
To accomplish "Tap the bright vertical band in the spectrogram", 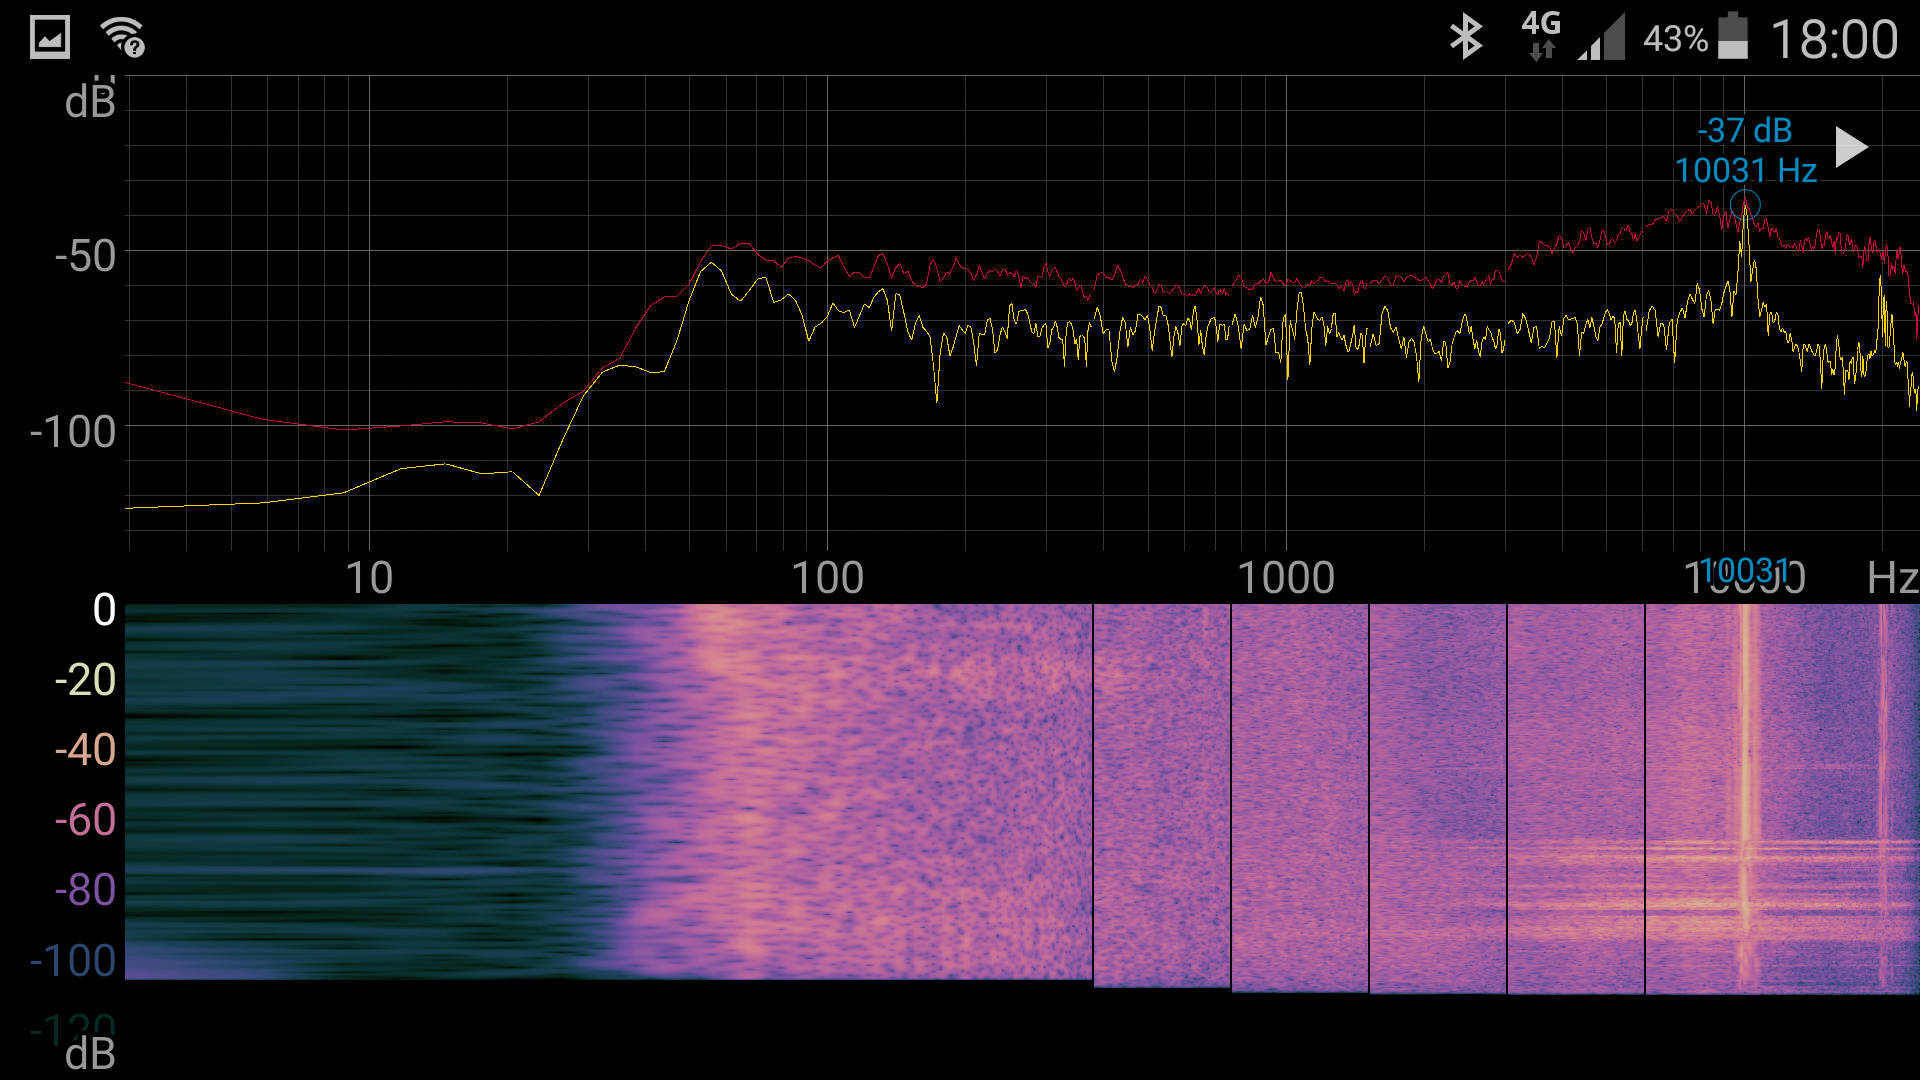I will pyautogui.click(x=1746, y=798).
